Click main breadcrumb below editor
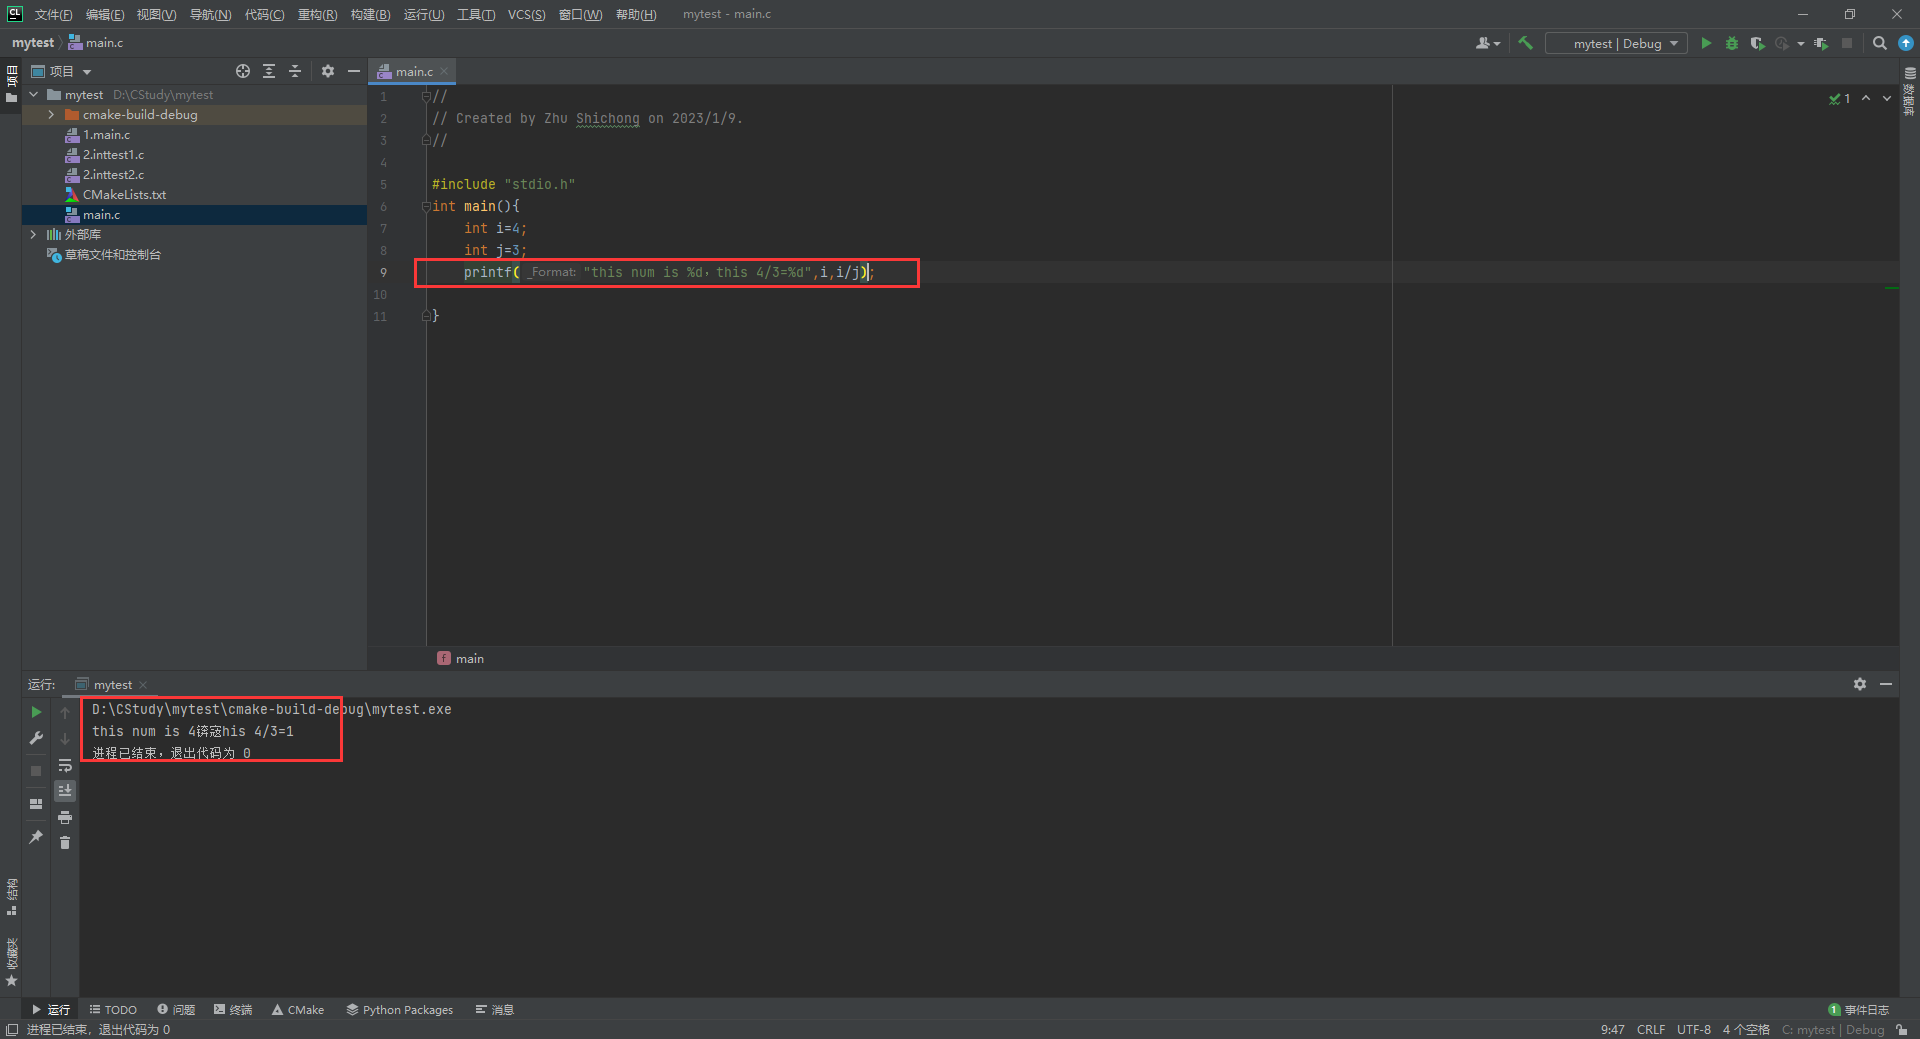This screenshot has height=1039, width=1920. (461, 658)
